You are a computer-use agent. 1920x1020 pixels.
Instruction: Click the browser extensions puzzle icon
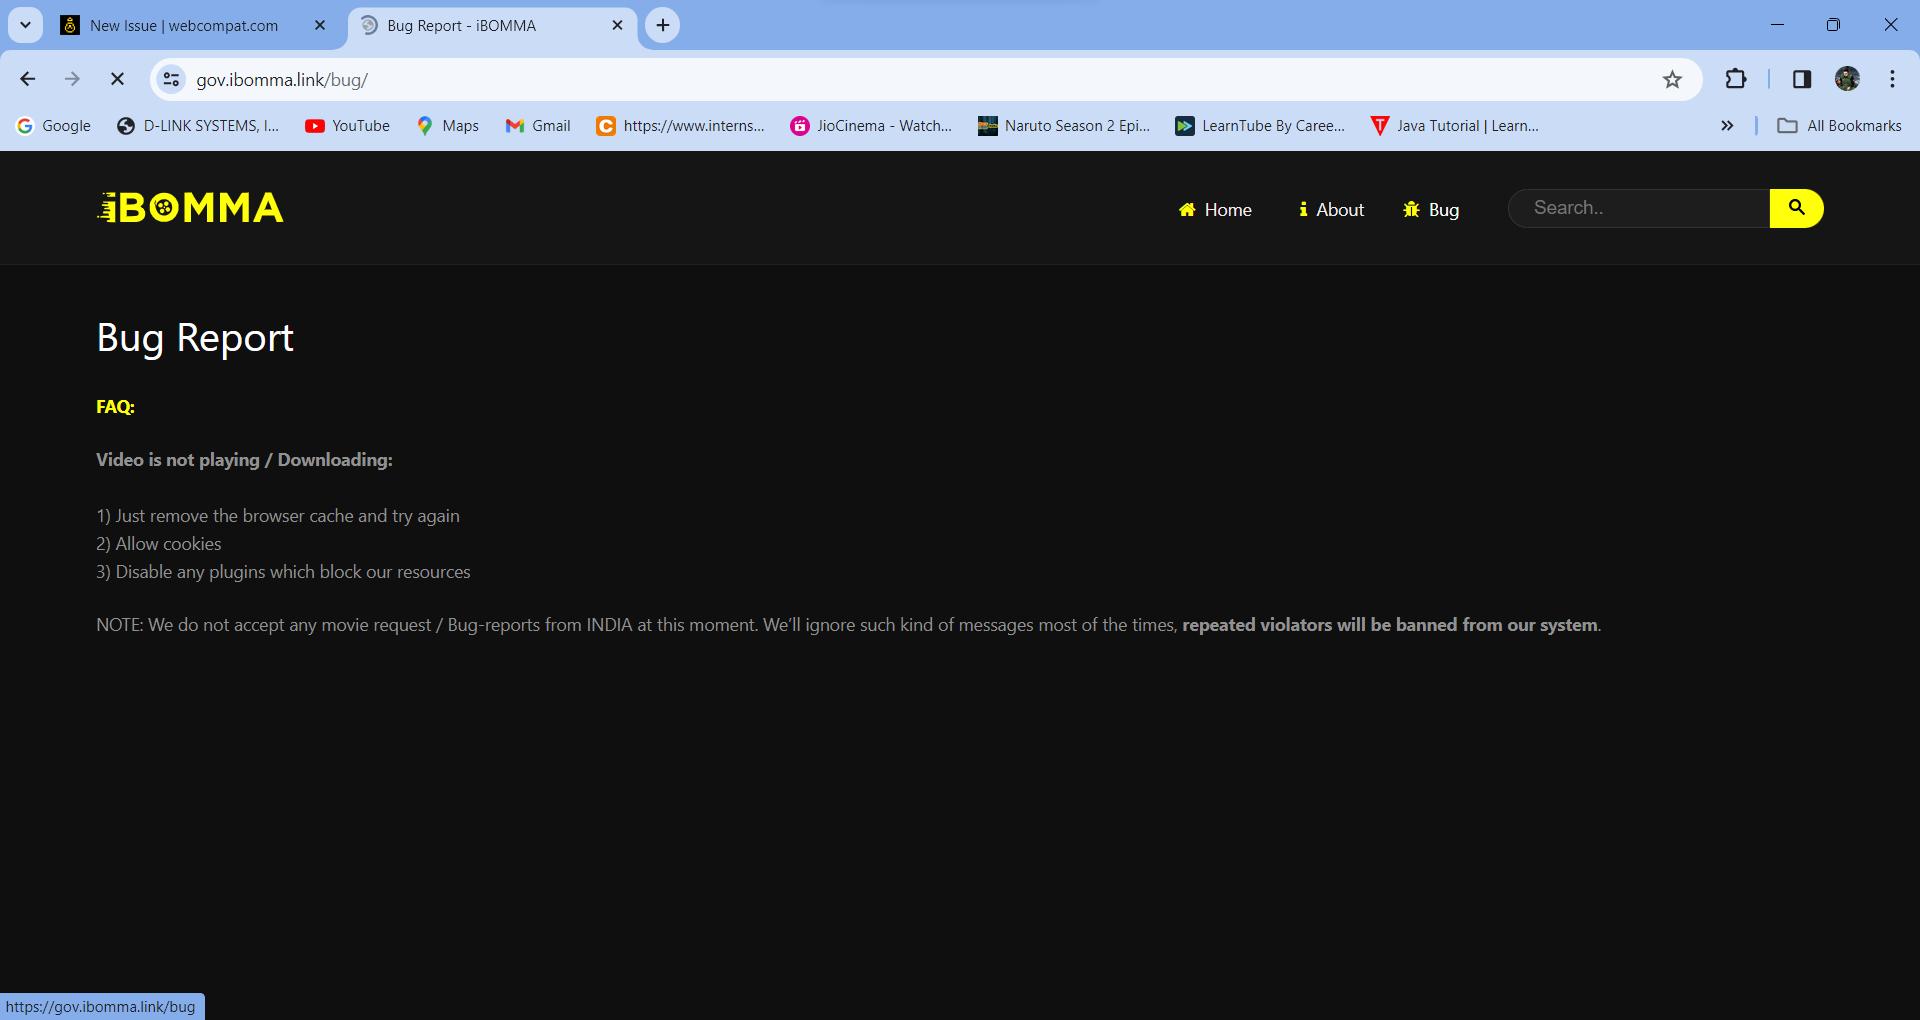1737,79
